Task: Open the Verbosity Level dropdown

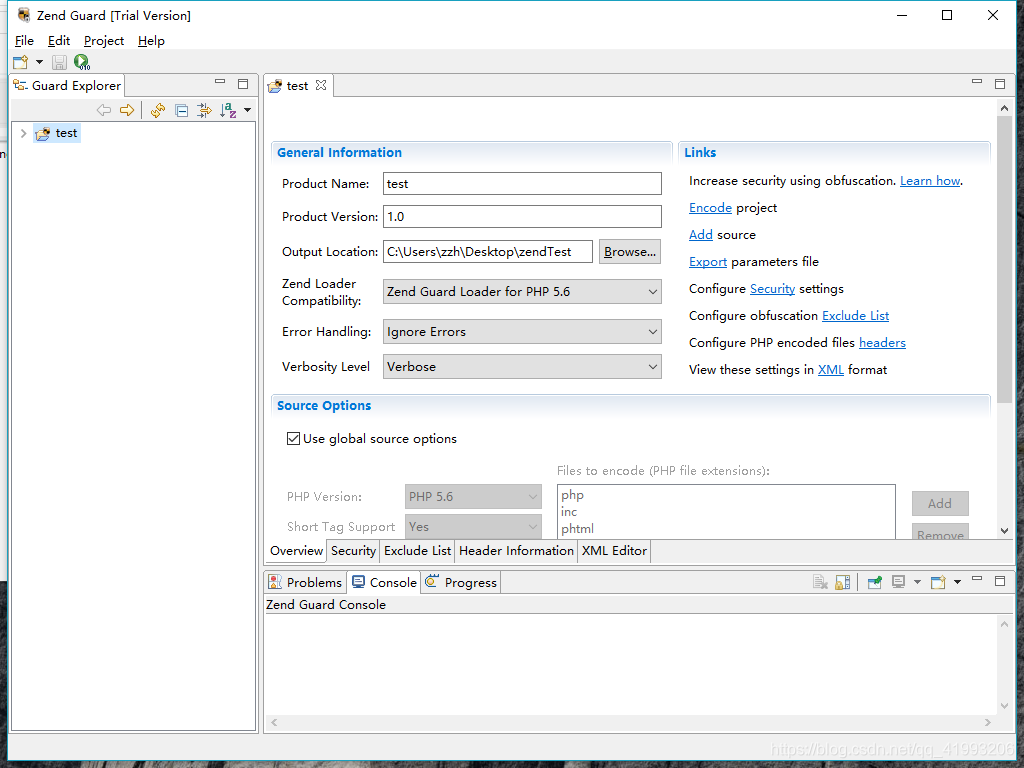Action: point(522,366)
